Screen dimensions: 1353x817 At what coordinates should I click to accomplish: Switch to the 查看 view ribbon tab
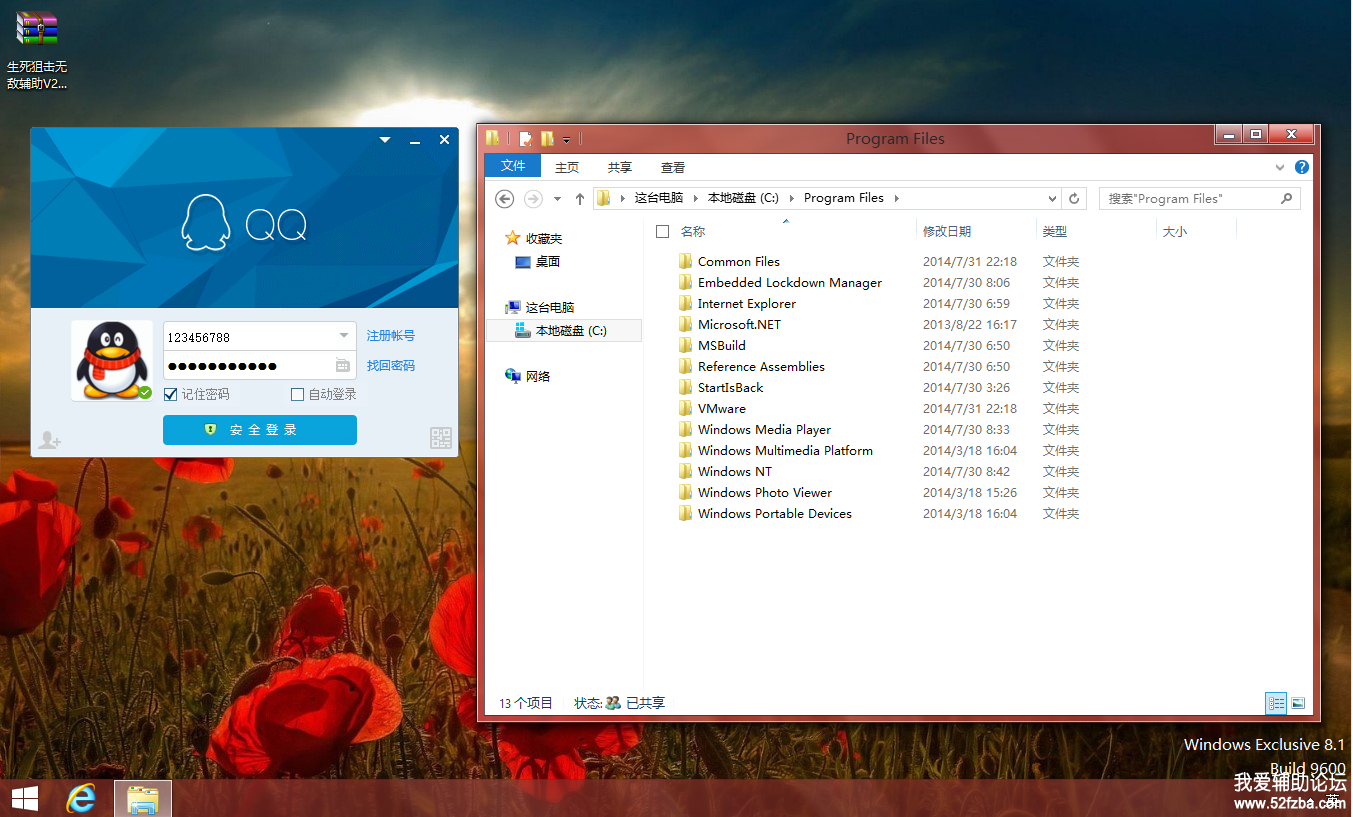tap(673, 167)
